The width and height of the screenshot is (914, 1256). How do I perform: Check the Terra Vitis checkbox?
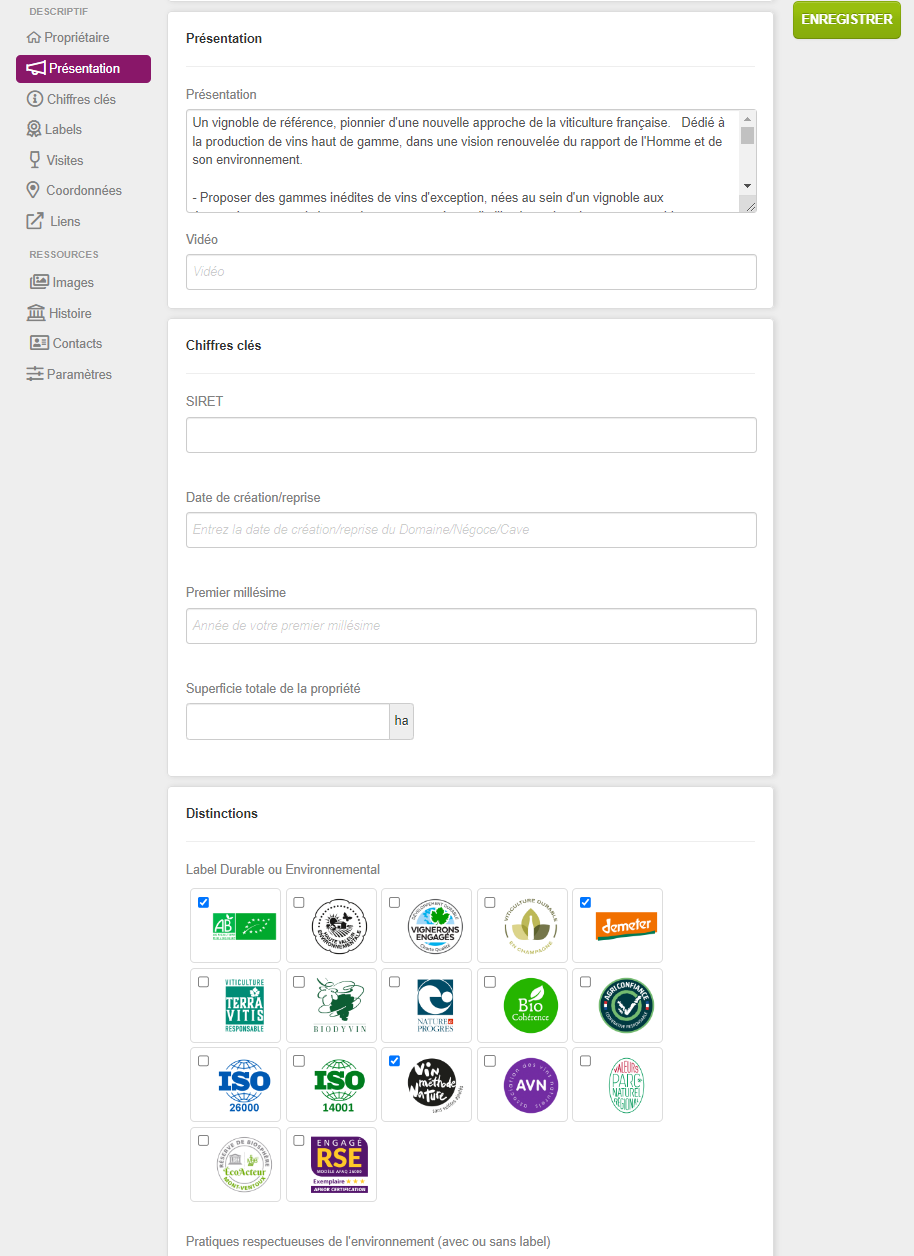204,982
